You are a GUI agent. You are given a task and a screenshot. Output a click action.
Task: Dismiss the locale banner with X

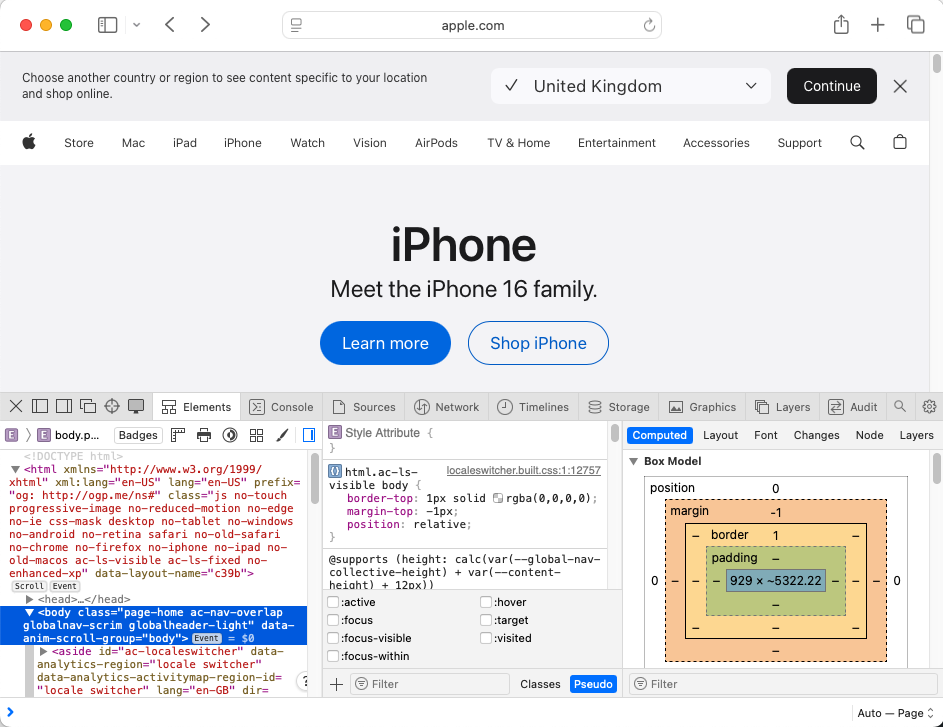click(900, 86)
